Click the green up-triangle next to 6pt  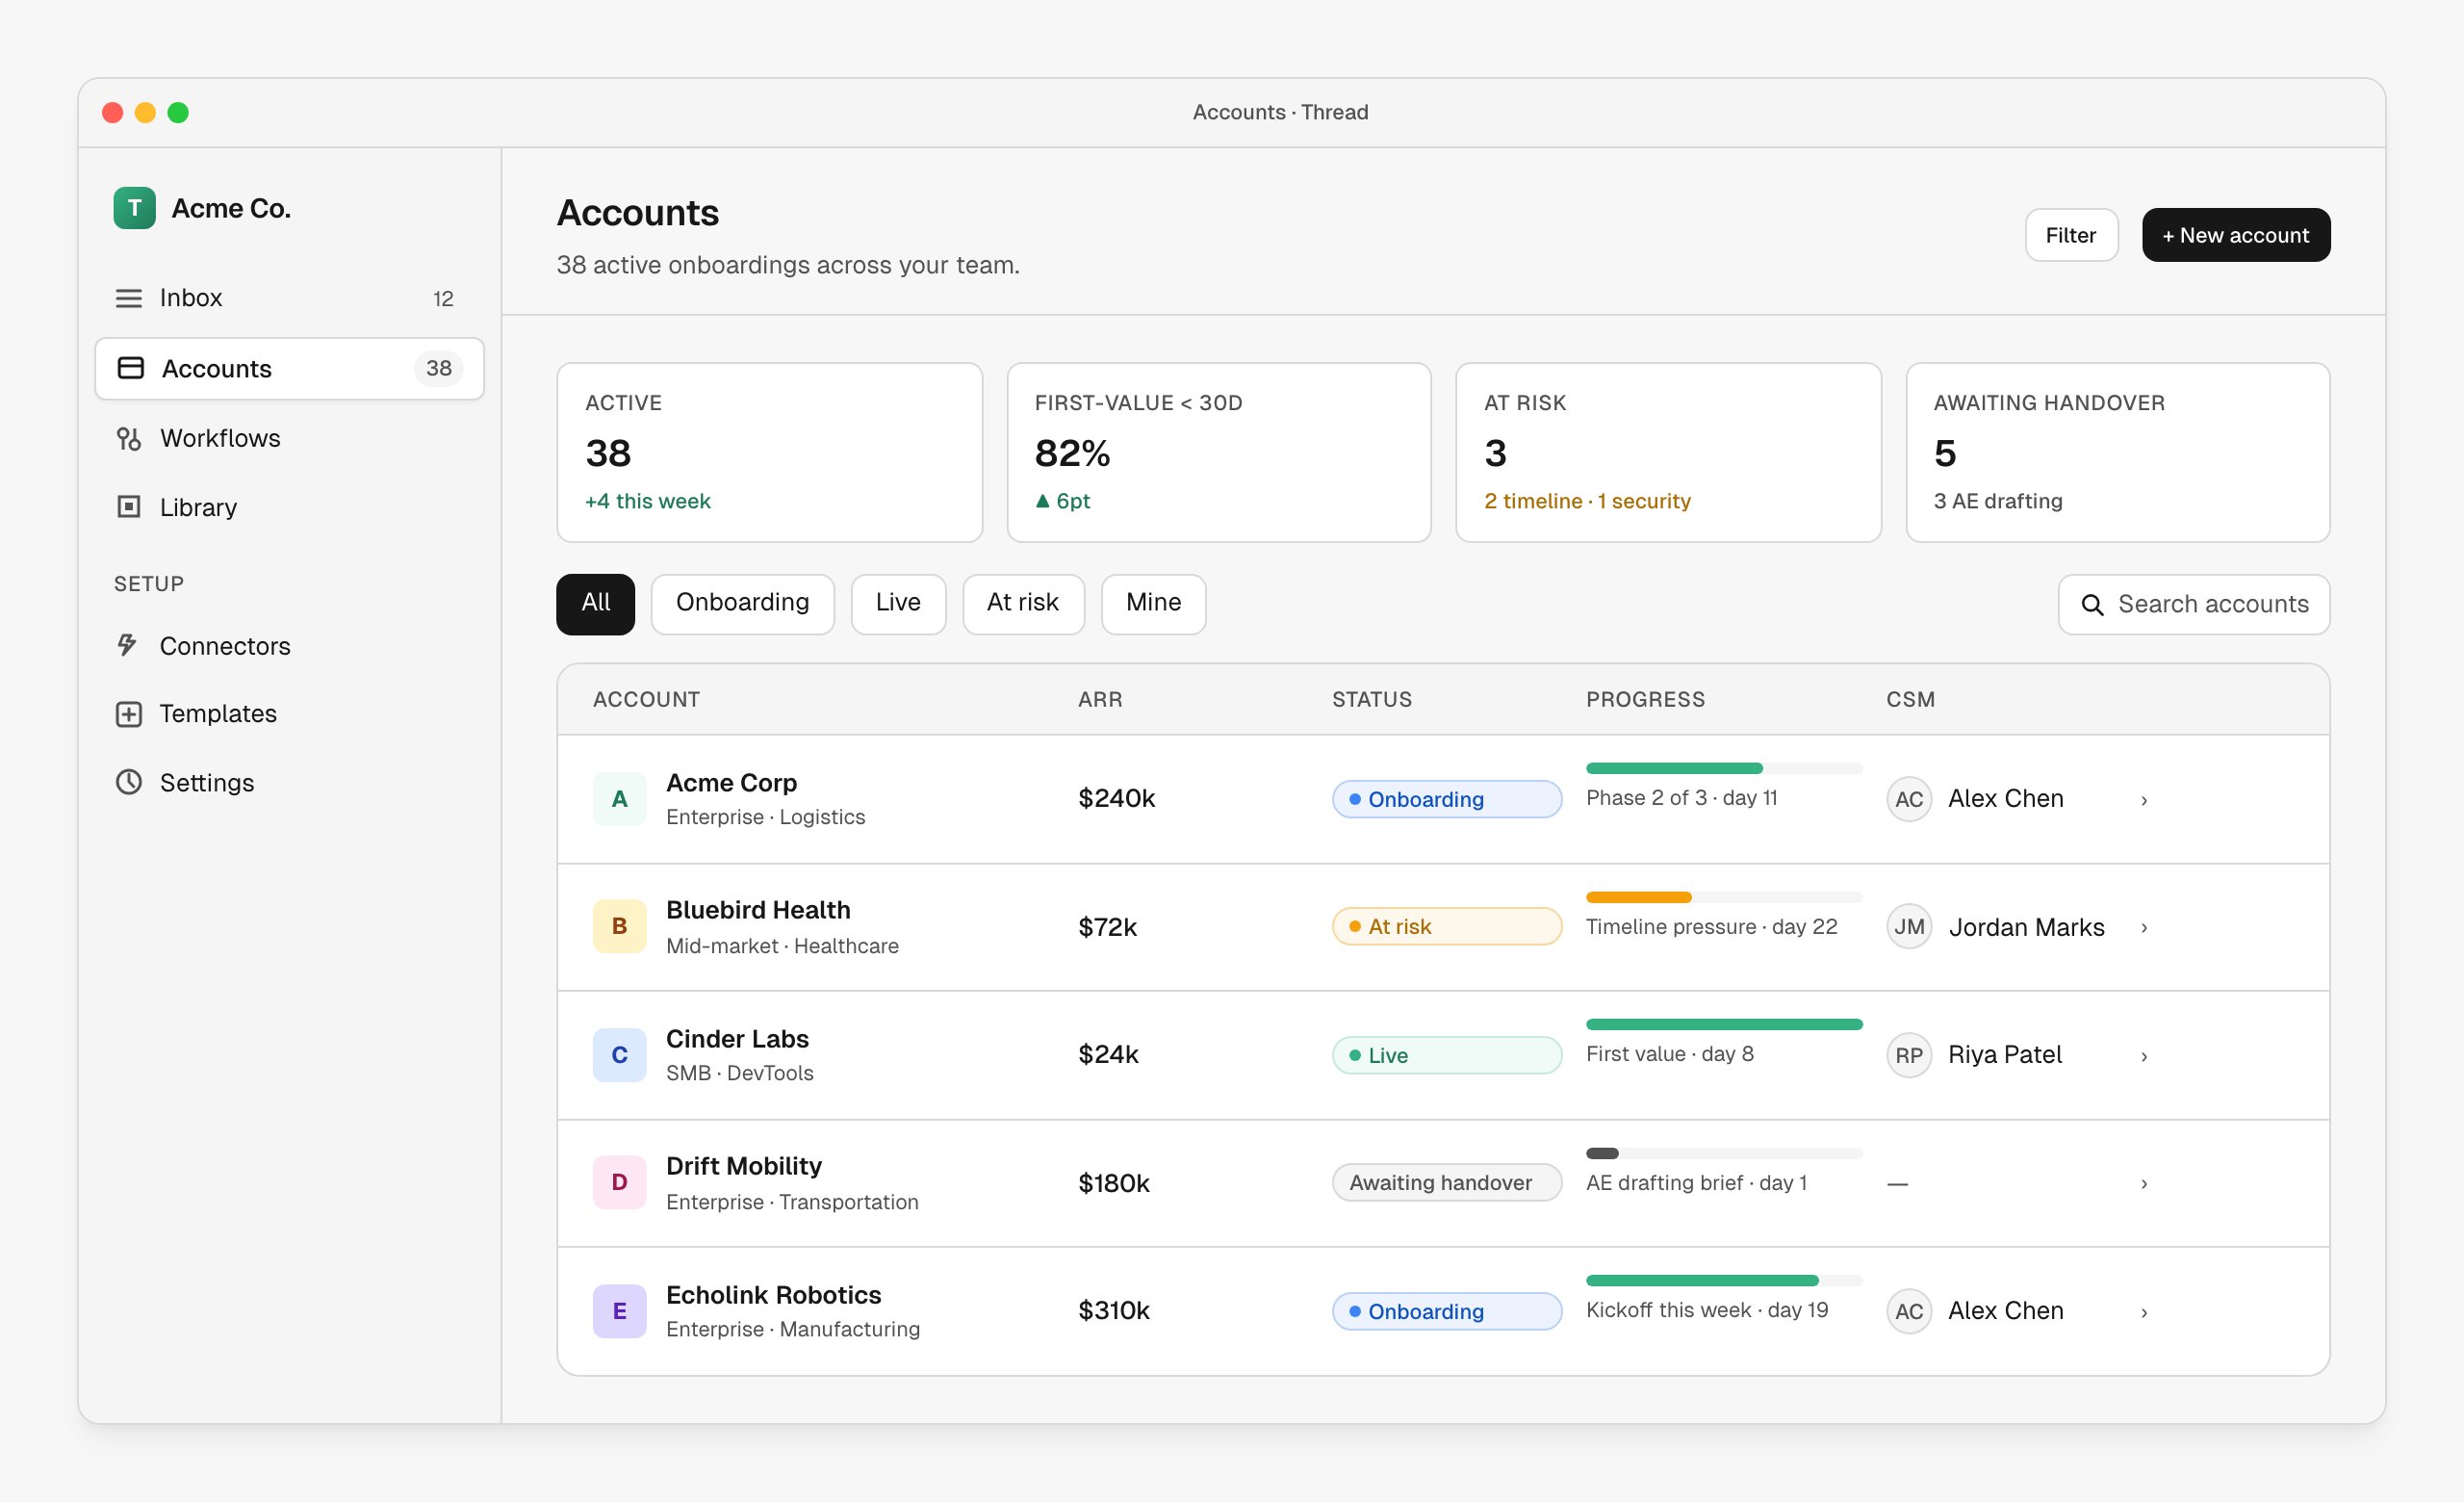tap(1042, 501)
